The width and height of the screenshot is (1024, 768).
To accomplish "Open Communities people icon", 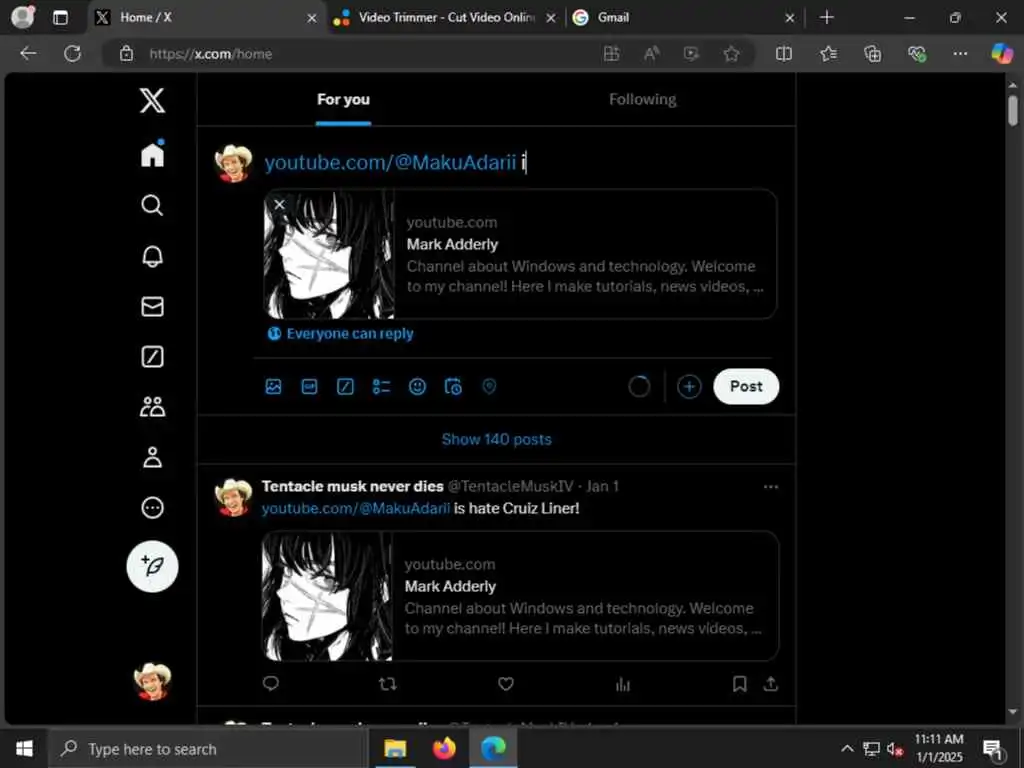I will [152, 407].
